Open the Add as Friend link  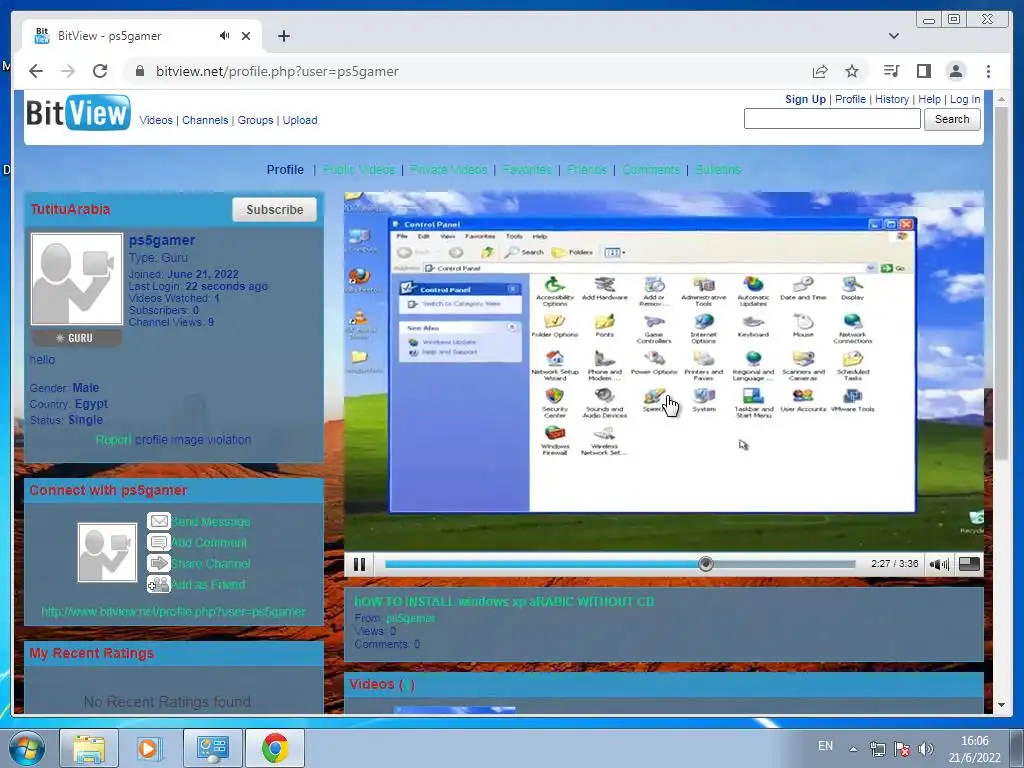(x=208, y=584)
